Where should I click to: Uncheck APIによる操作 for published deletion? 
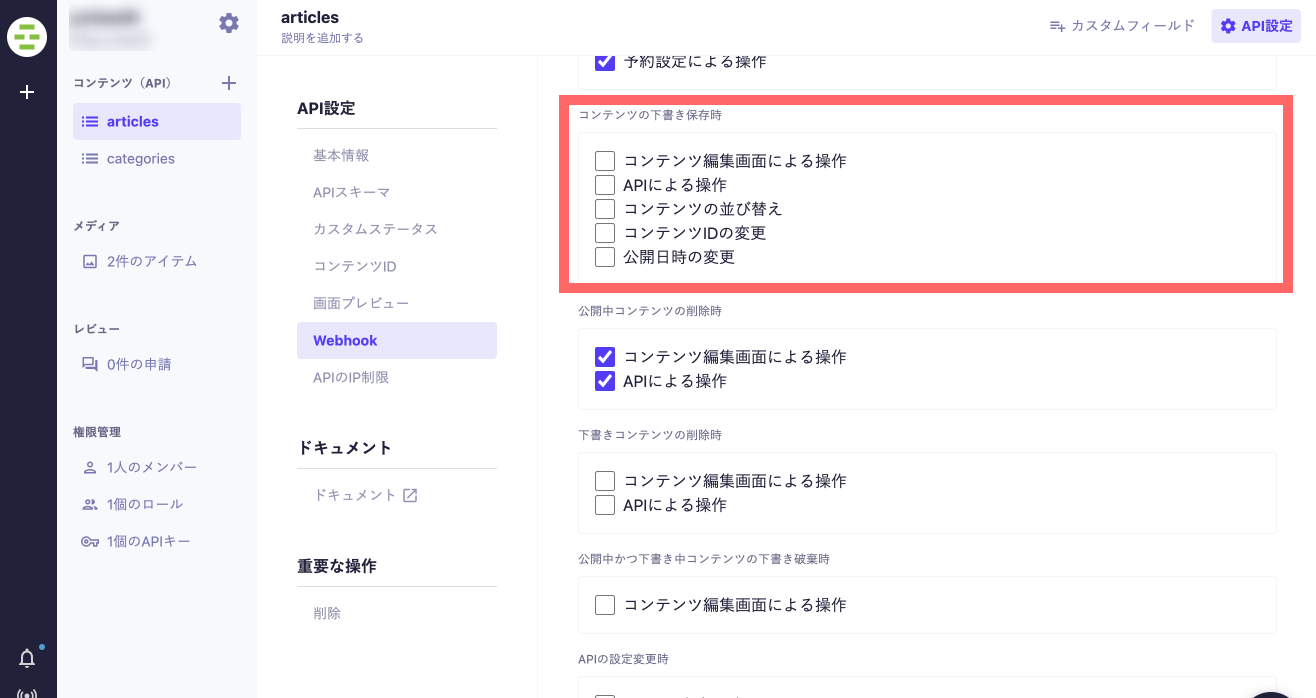605,381
